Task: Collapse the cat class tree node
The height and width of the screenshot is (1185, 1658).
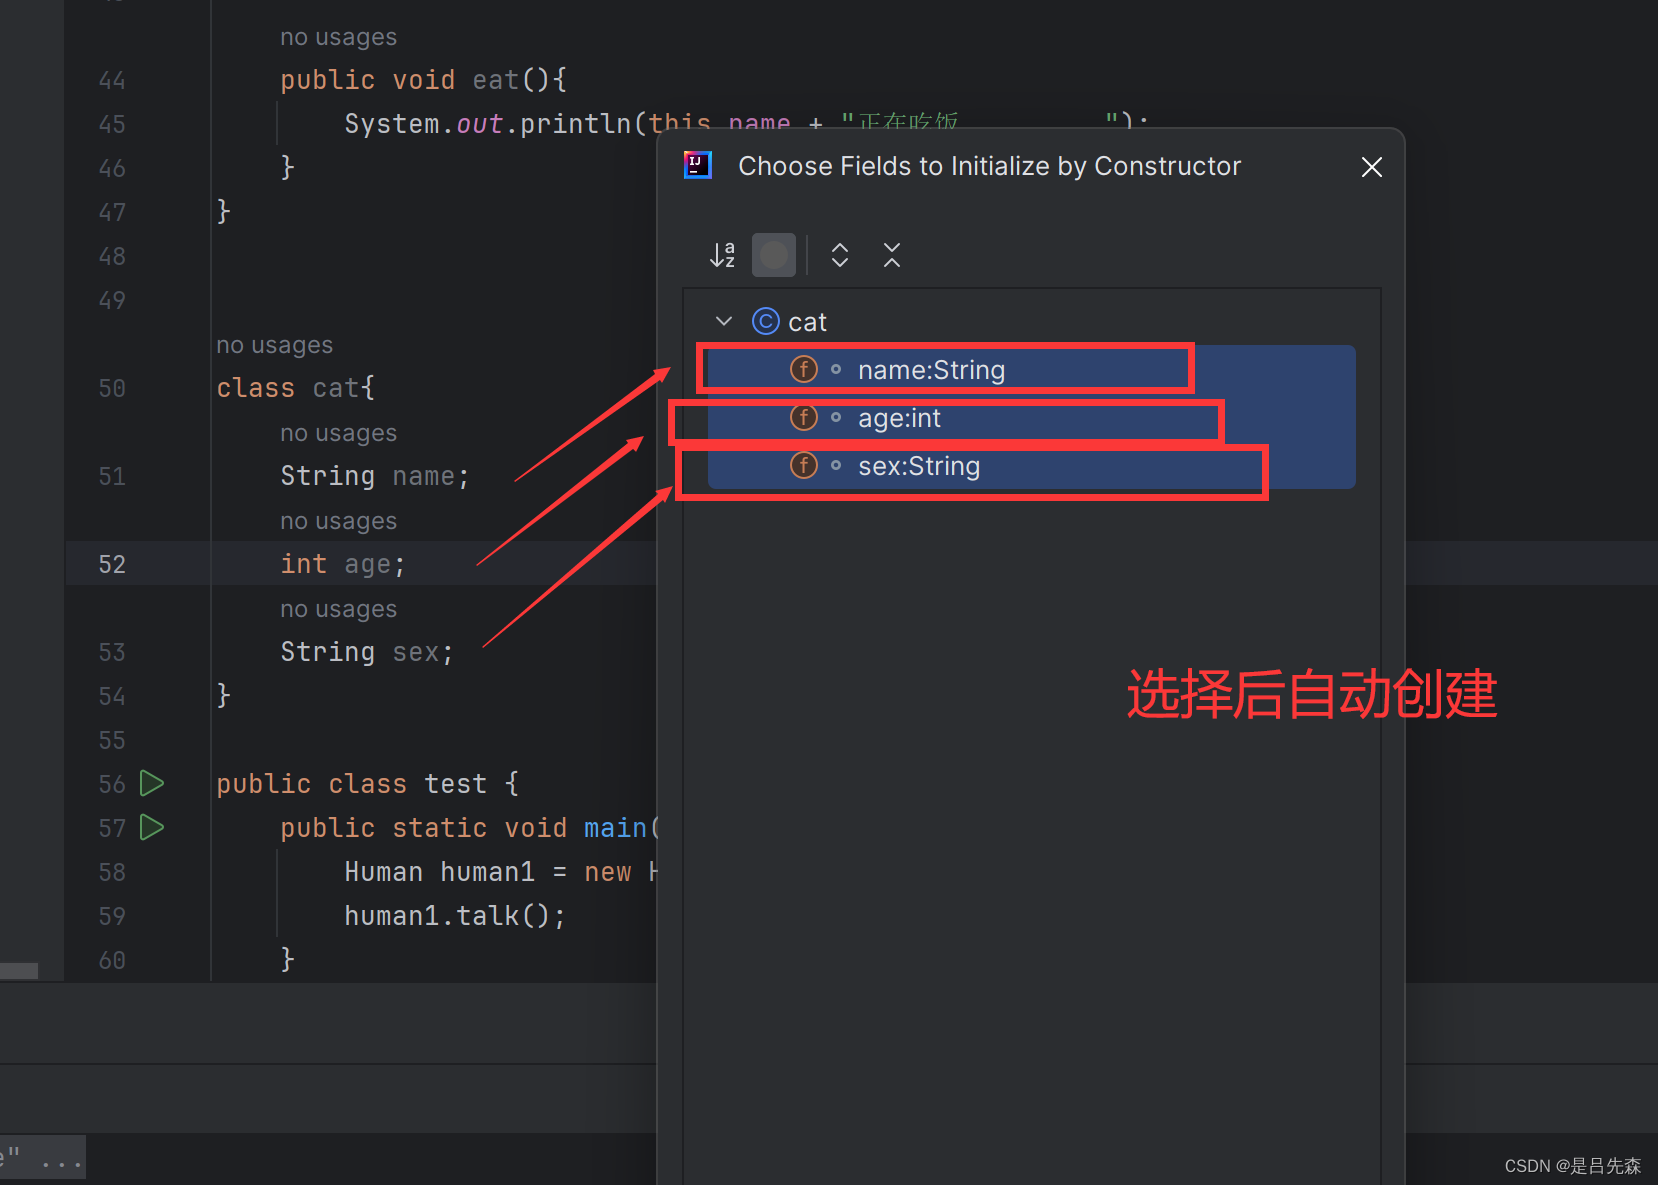Action: click(724, 321)
